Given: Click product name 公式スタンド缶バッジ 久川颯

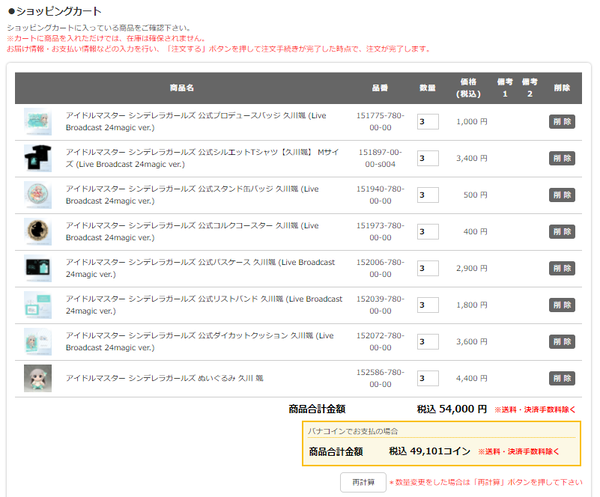Looking at the screenshot, I should point(192,195).
